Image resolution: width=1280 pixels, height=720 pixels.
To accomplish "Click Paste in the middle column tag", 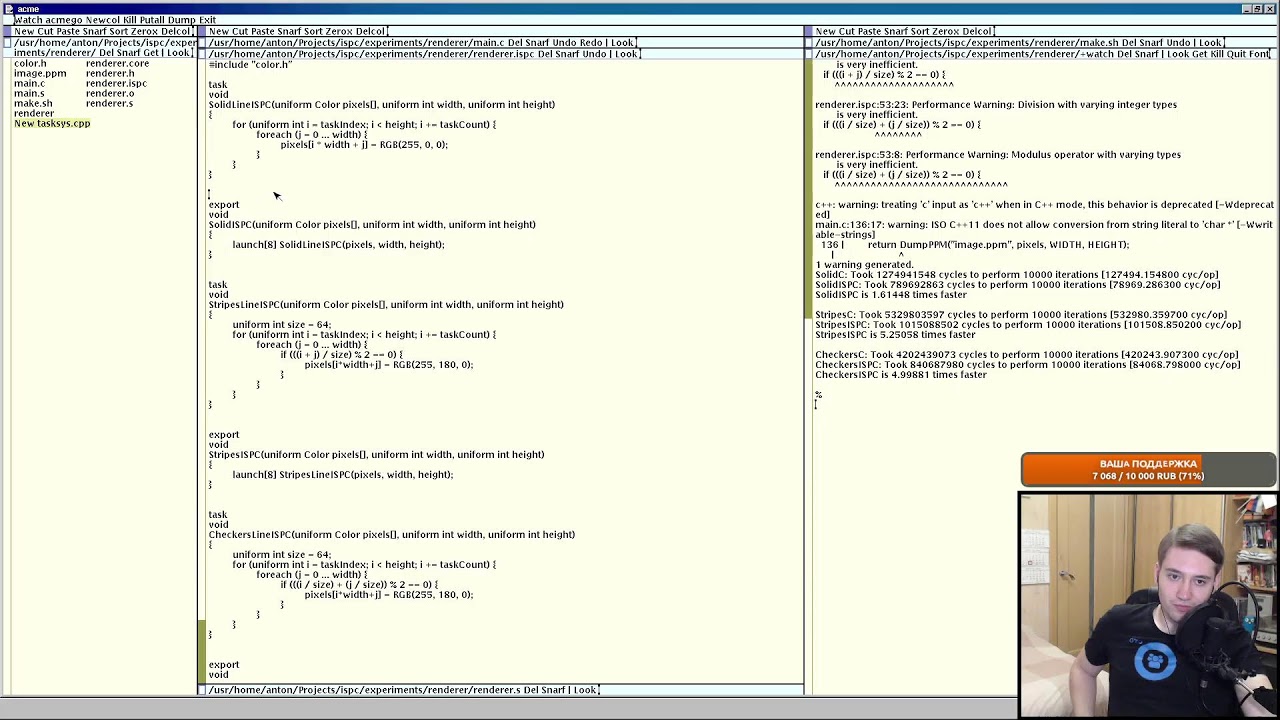I will (x=263, y=32).
